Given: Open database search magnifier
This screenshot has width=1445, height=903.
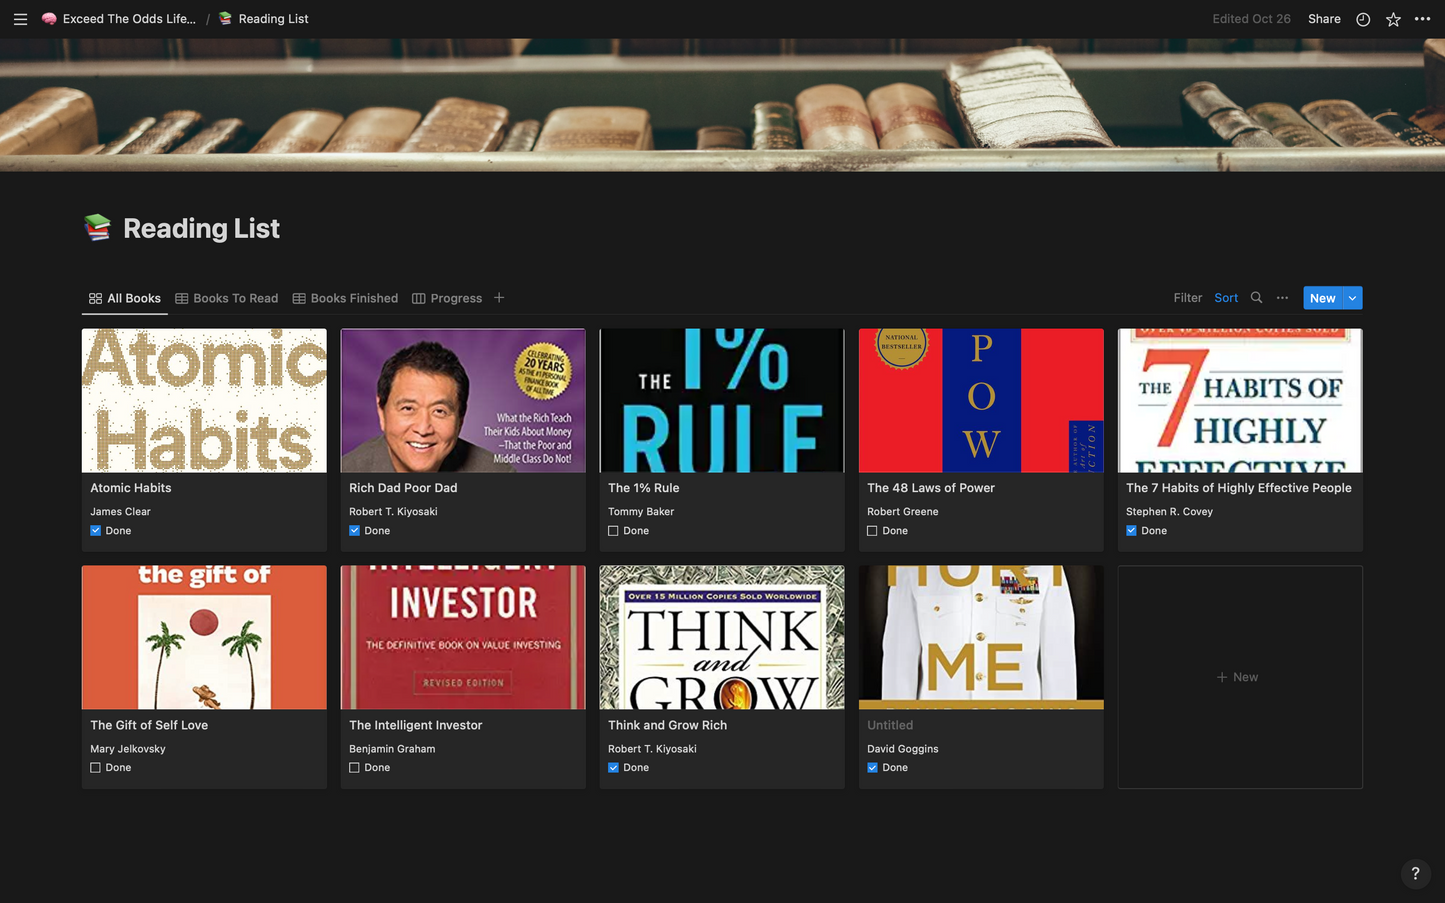Looking at the screenshot, I should (1257, 298).
